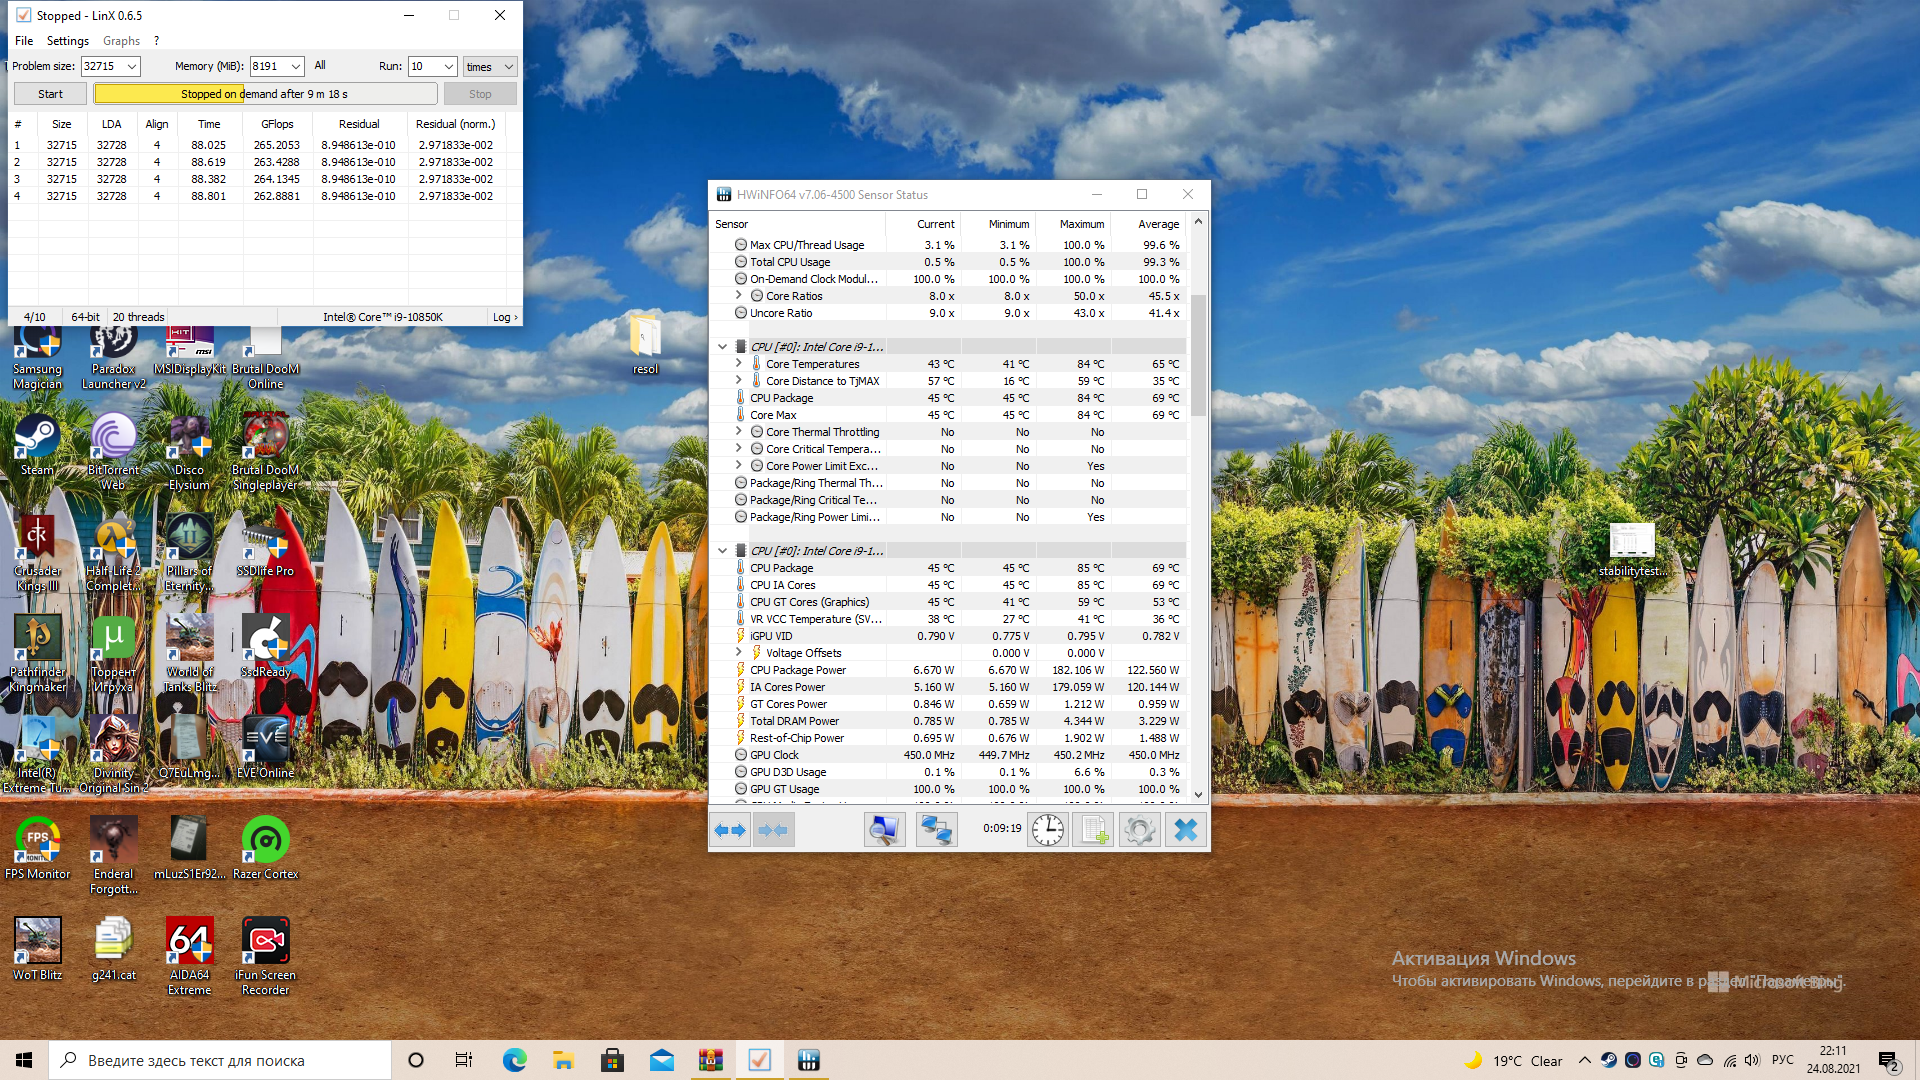Open the remote network monitors icon
Screen dimensions: 1920x1080
(x=936, y=830)
